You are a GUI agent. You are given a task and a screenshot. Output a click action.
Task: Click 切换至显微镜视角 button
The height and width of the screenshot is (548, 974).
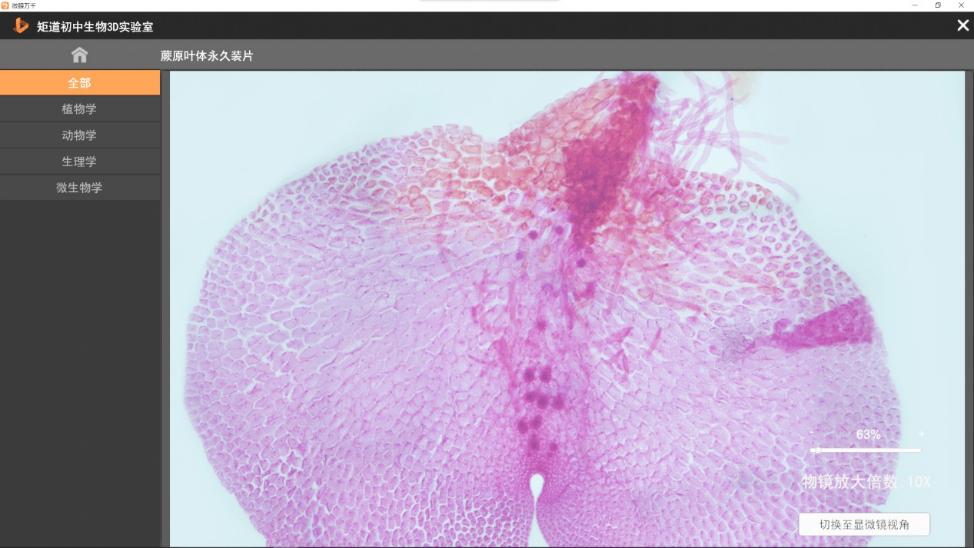pyautogui.click(x=864, y=524)
